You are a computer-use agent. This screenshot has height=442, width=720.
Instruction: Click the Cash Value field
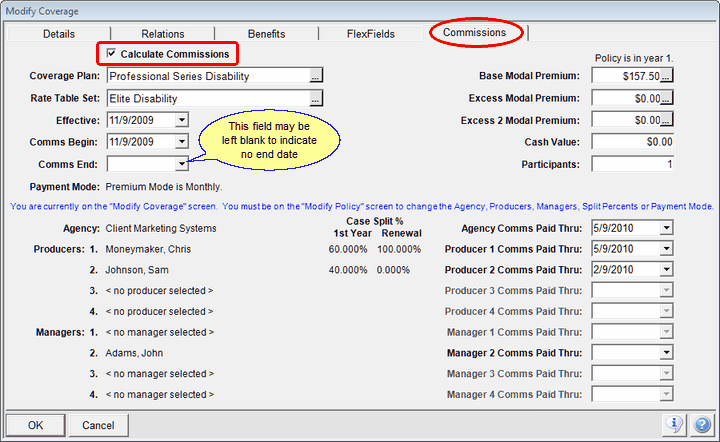[632, 142]
